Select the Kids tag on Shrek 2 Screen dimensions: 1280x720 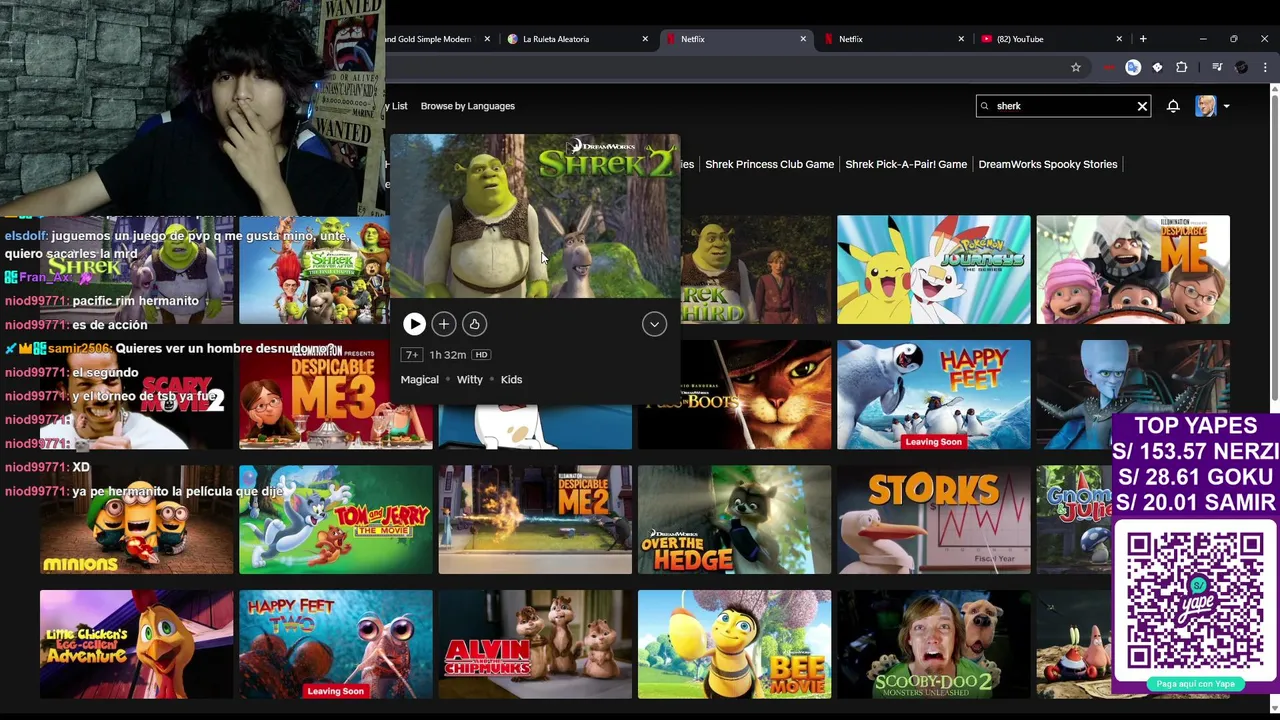[x=511, y=380]
